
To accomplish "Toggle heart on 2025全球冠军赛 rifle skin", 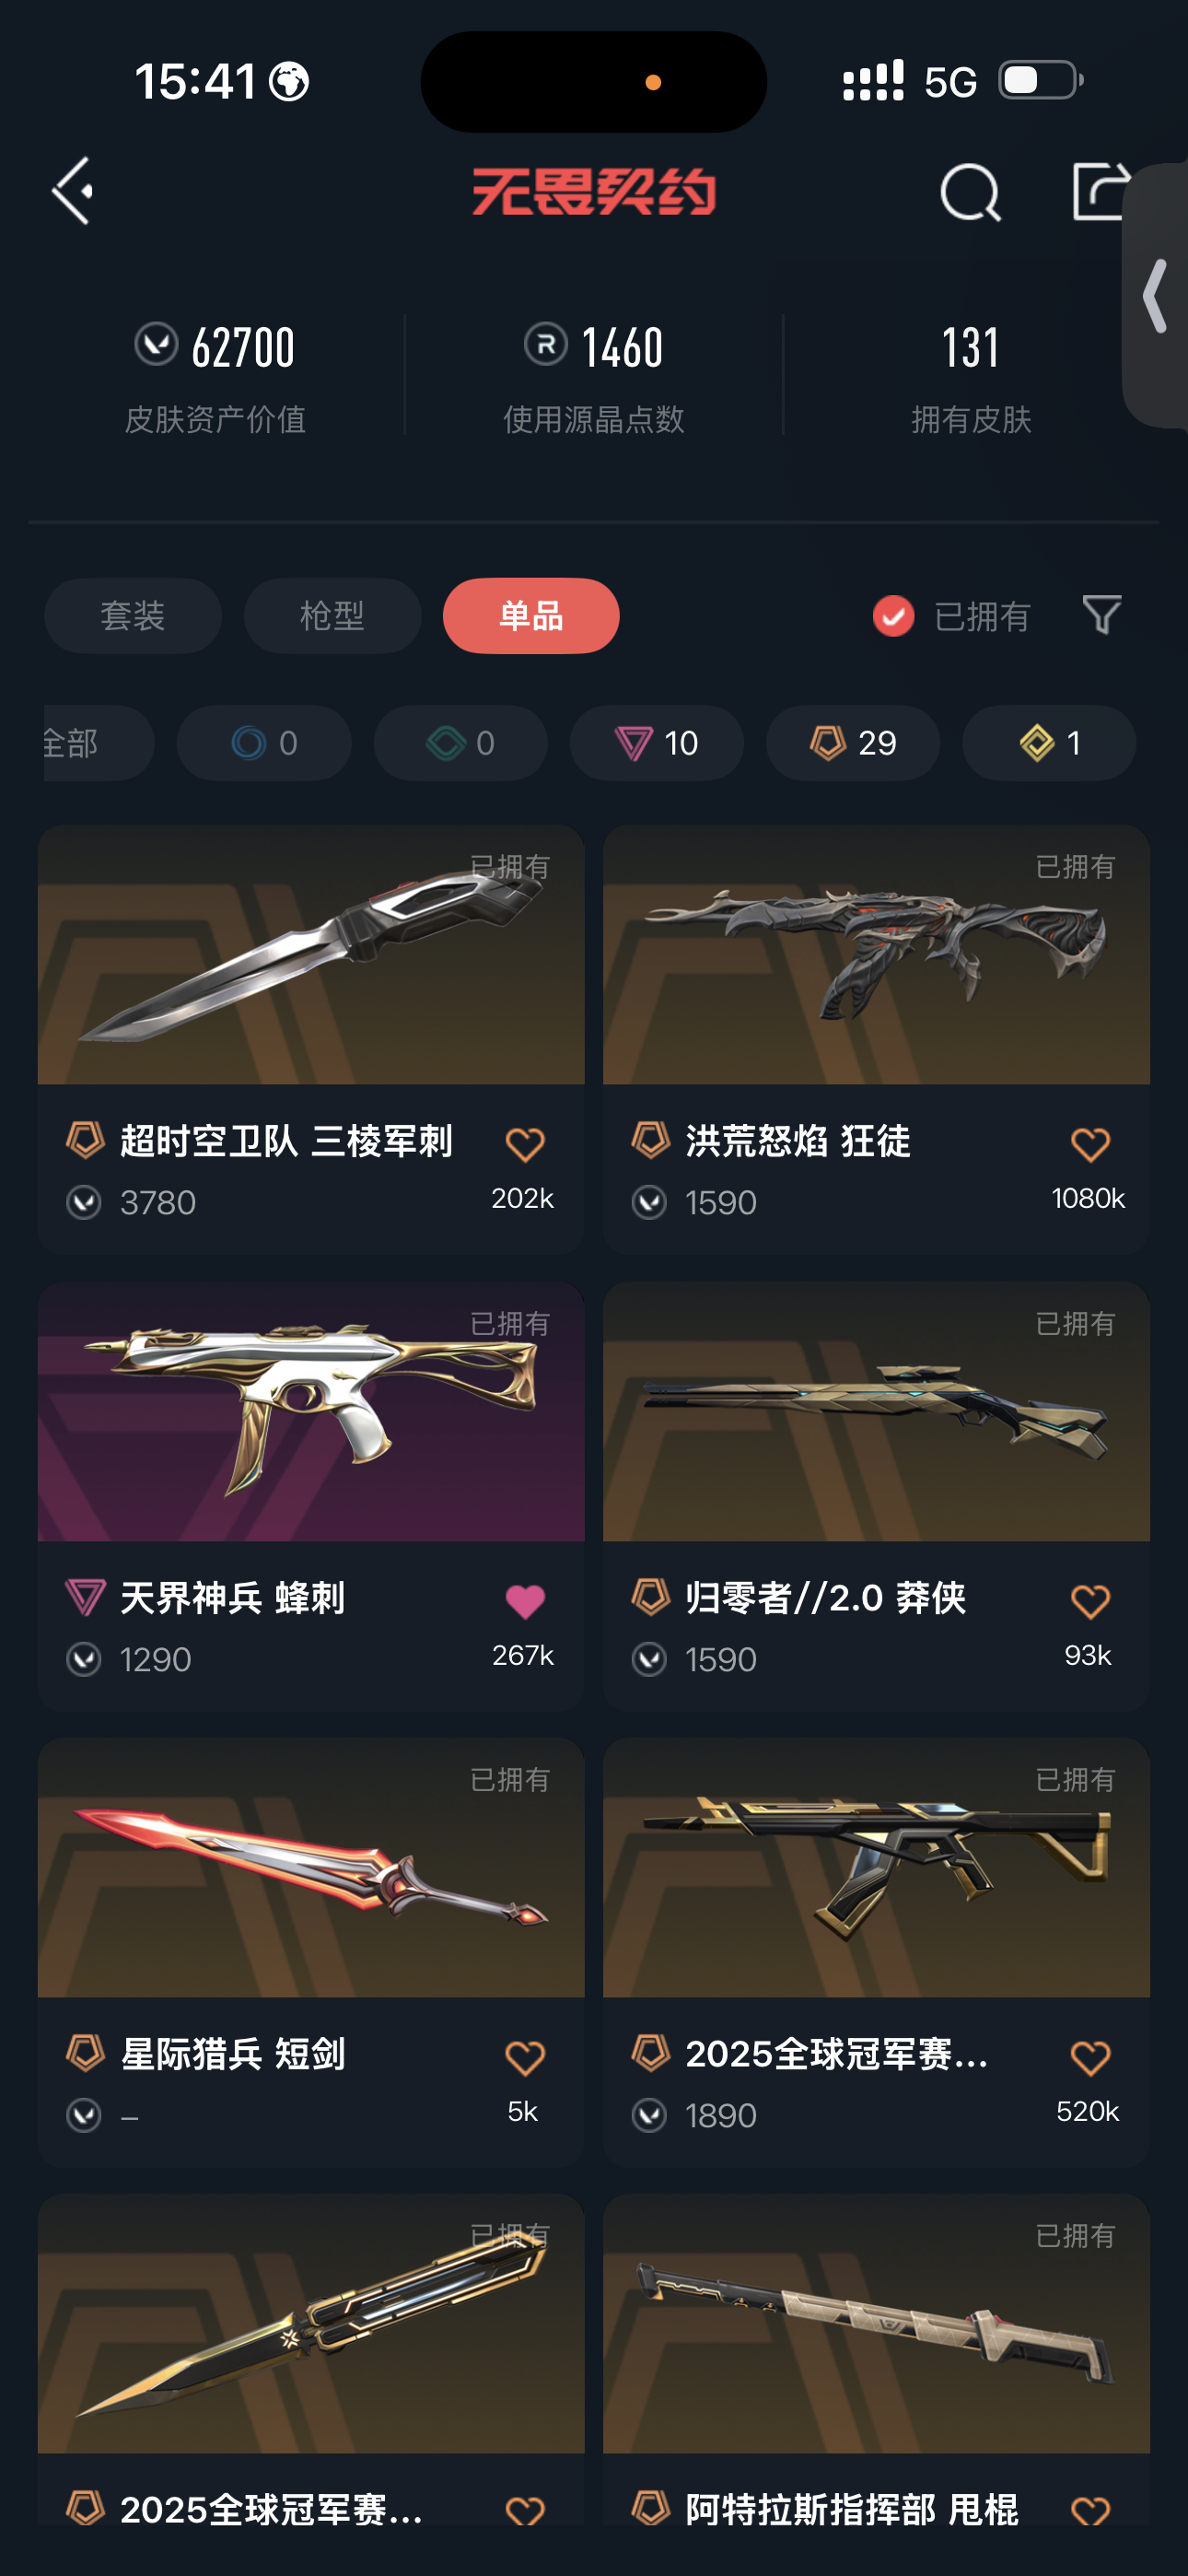I will coord(1090,2057).
